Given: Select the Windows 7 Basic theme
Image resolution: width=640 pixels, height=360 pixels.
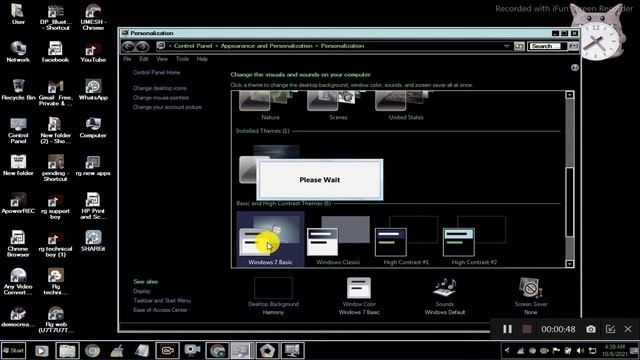Looking at the screenshot, I should click(270, 239).
